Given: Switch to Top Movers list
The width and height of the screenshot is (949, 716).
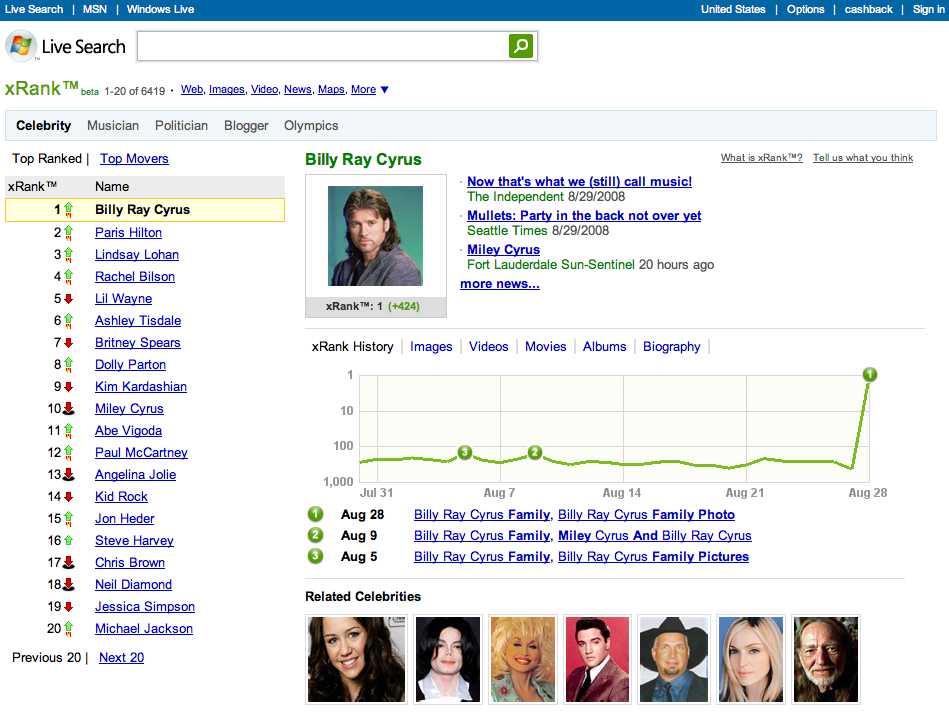Looking at the screenshot, I should [134, 159].
